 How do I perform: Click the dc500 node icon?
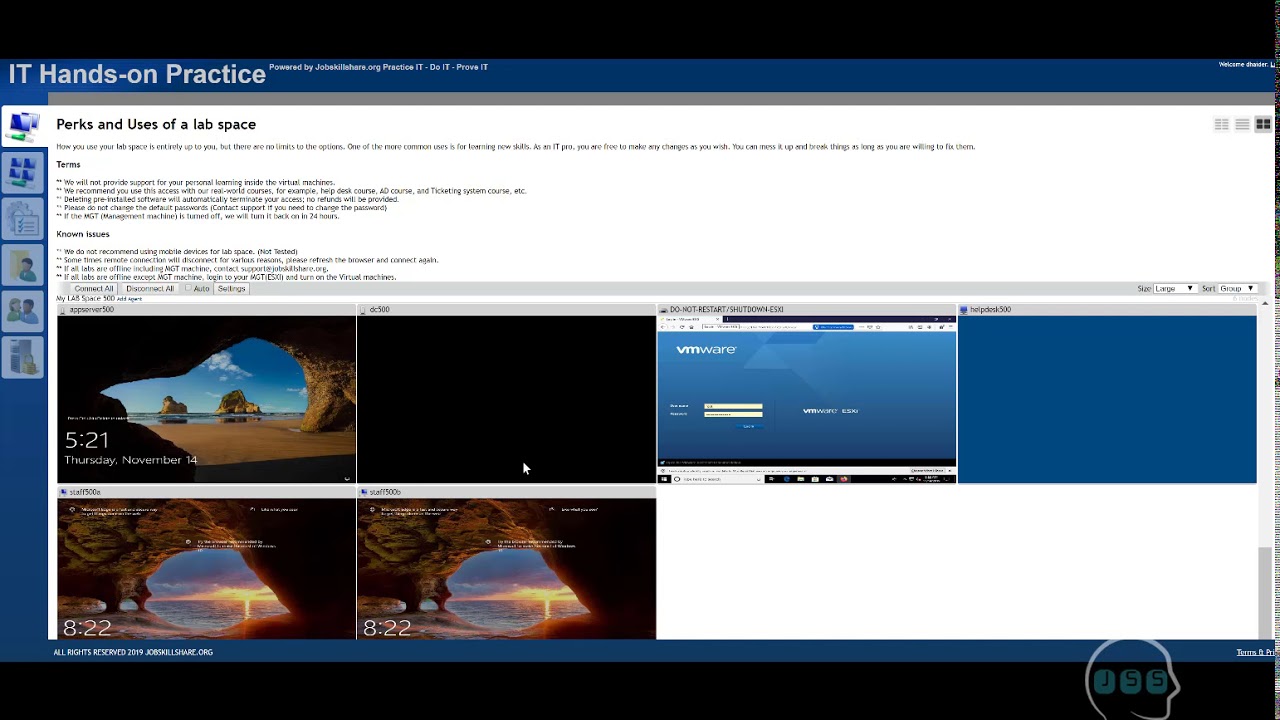[364, 310]
